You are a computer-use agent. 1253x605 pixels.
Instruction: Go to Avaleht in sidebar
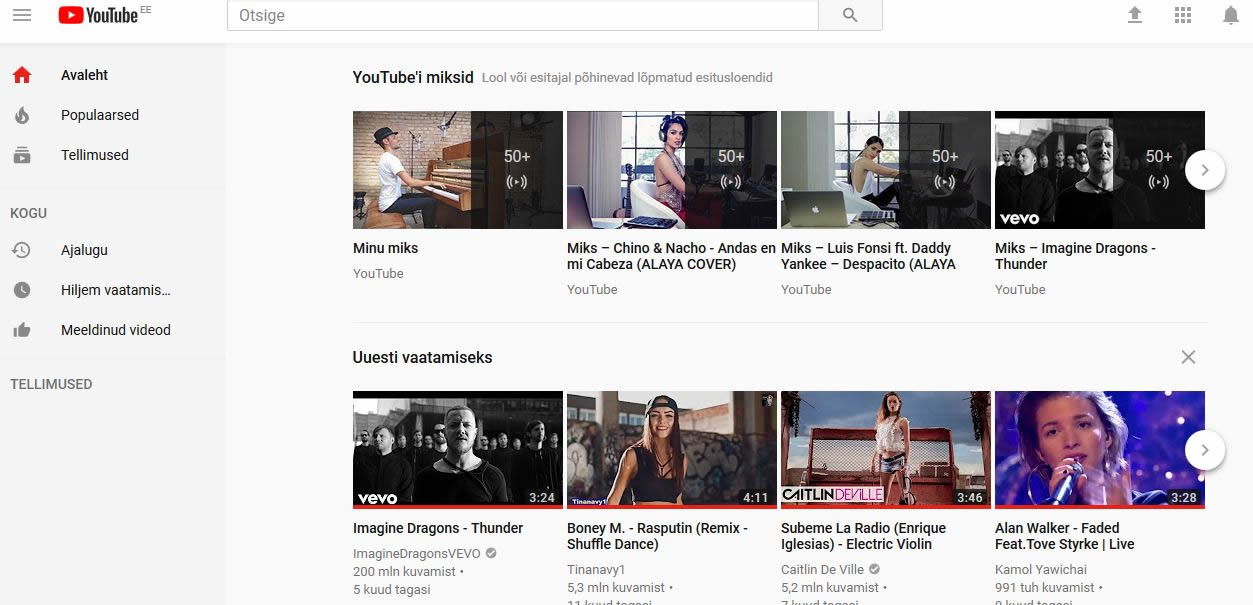113,75
